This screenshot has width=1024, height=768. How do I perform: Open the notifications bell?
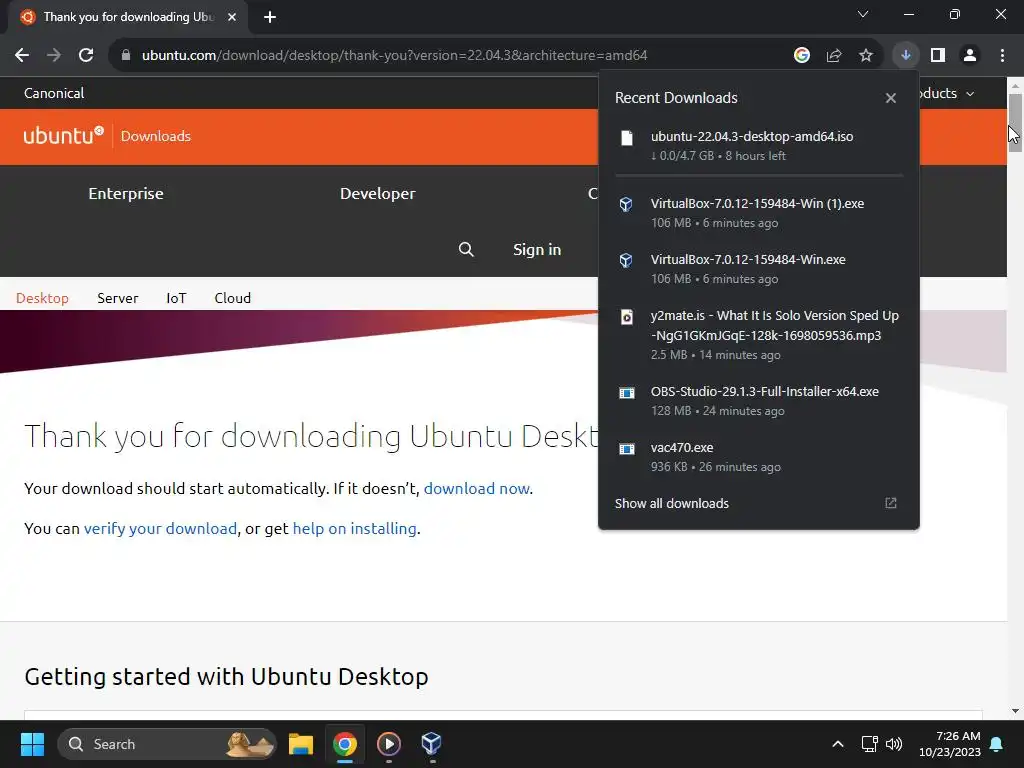[x=997, y=744]
